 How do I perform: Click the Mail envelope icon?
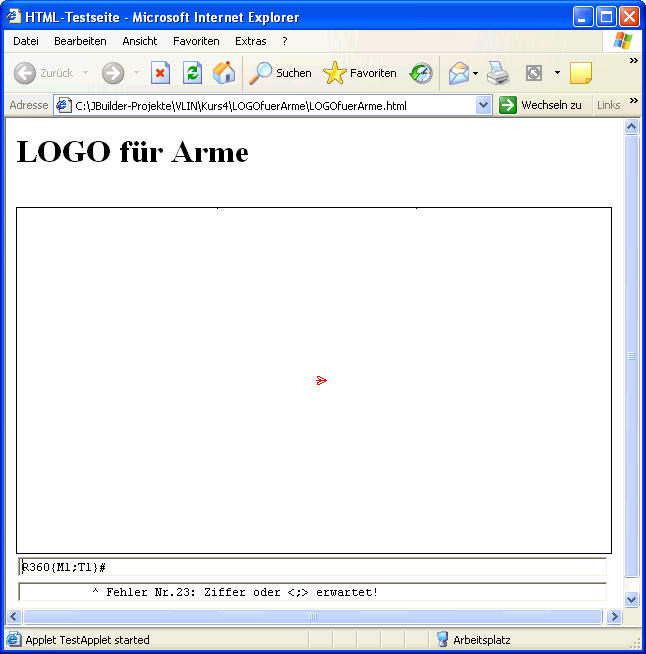458,73
